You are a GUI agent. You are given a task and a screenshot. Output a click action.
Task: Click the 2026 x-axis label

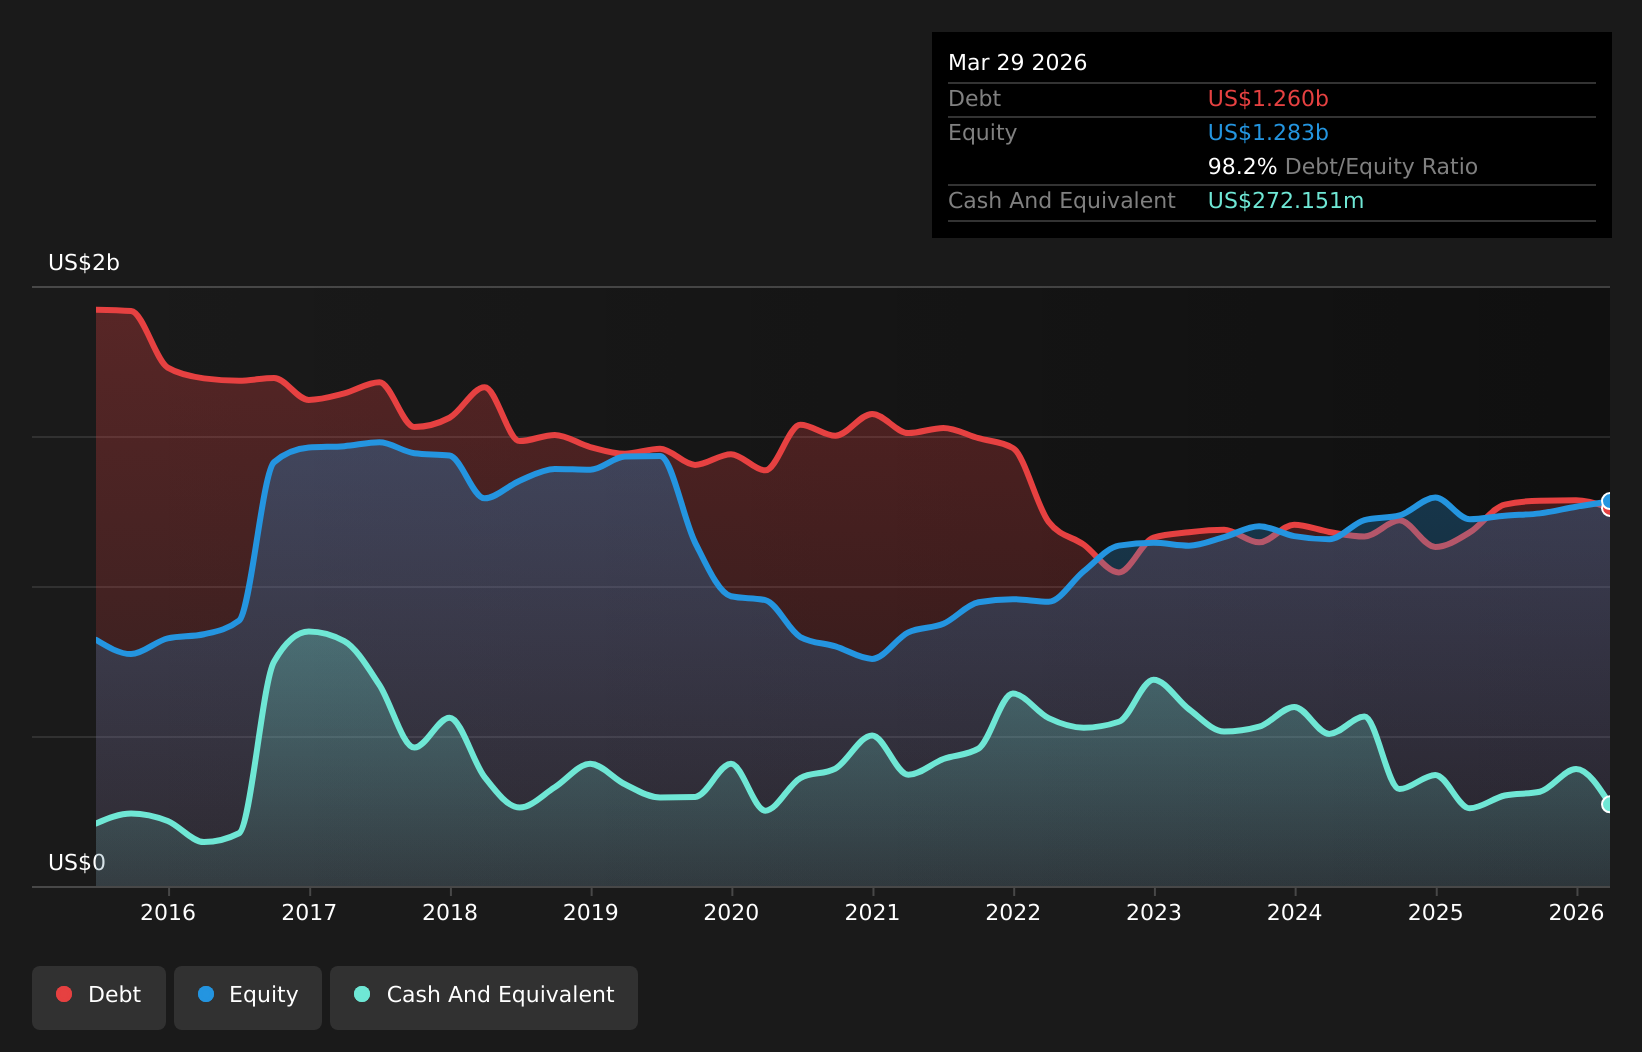(1577, 912)
